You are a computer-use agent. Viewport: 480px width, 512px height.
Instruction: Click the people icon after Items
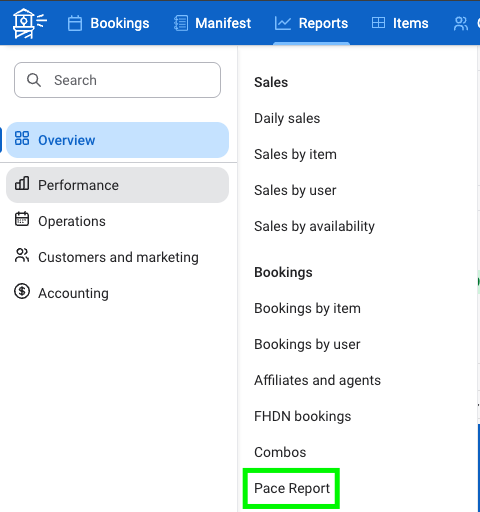point(461,23)
